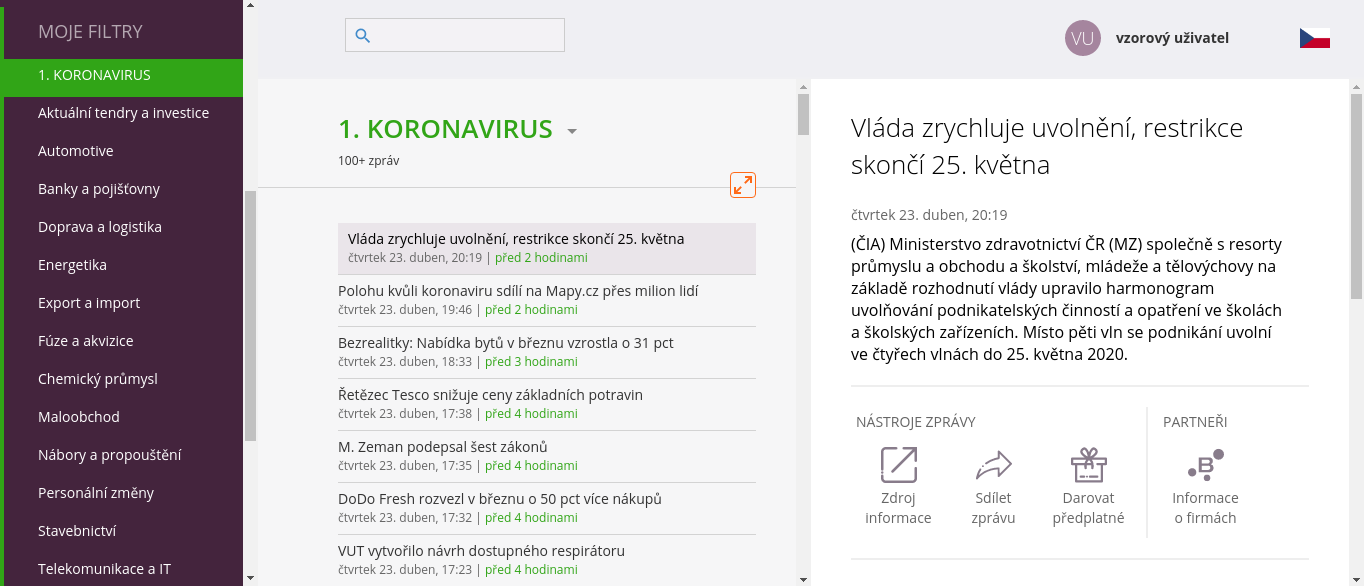1364x586 pixels.
Task: Click the Sdílet zprávu arrow icon
Action: (x=993, y=465)
